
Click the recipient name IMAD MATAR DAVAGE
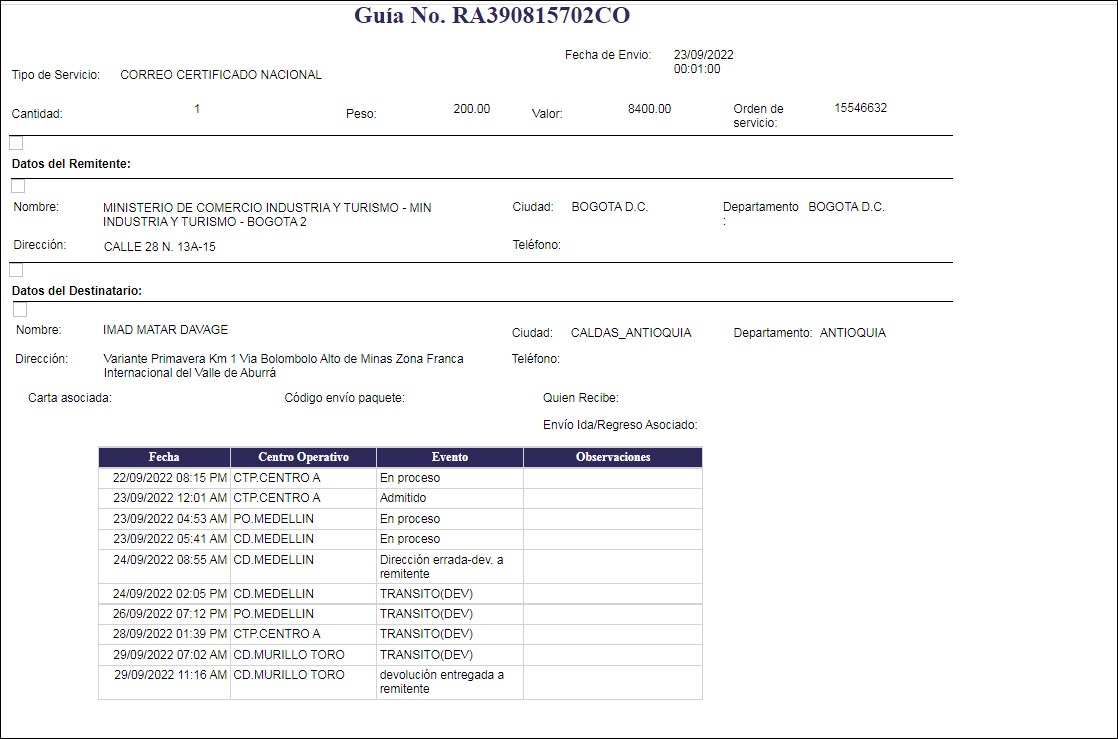pos(165,330)
